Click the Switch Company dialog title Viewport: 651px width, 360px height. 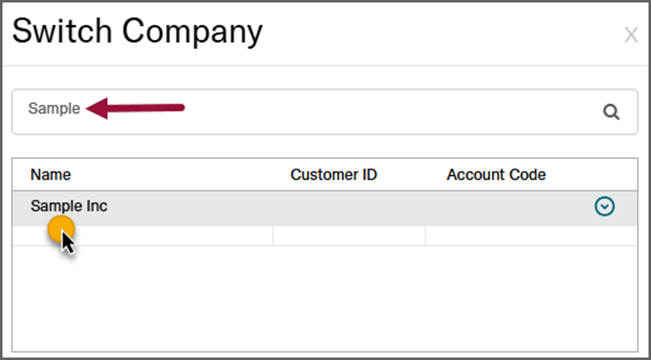pos(137,32)
